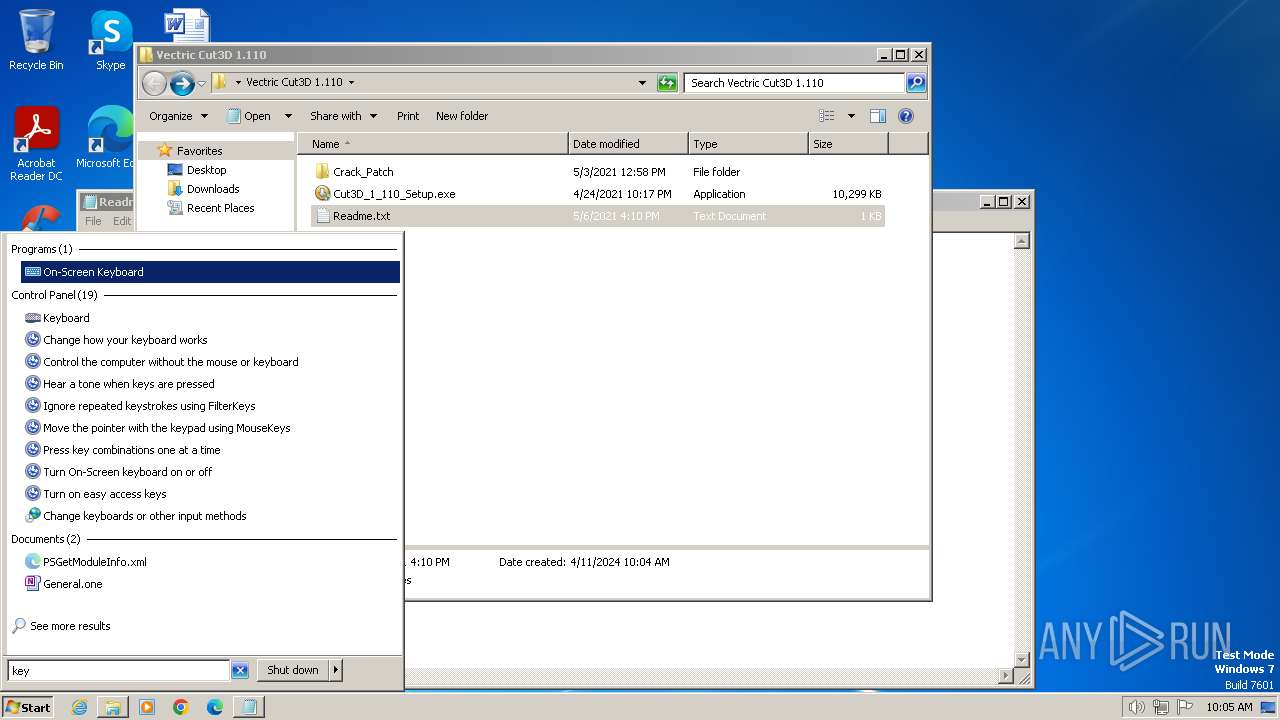This screenshot has height=720, width=1280.
Task: Switch to Notepad taskbar item
Action: (249, 707)
